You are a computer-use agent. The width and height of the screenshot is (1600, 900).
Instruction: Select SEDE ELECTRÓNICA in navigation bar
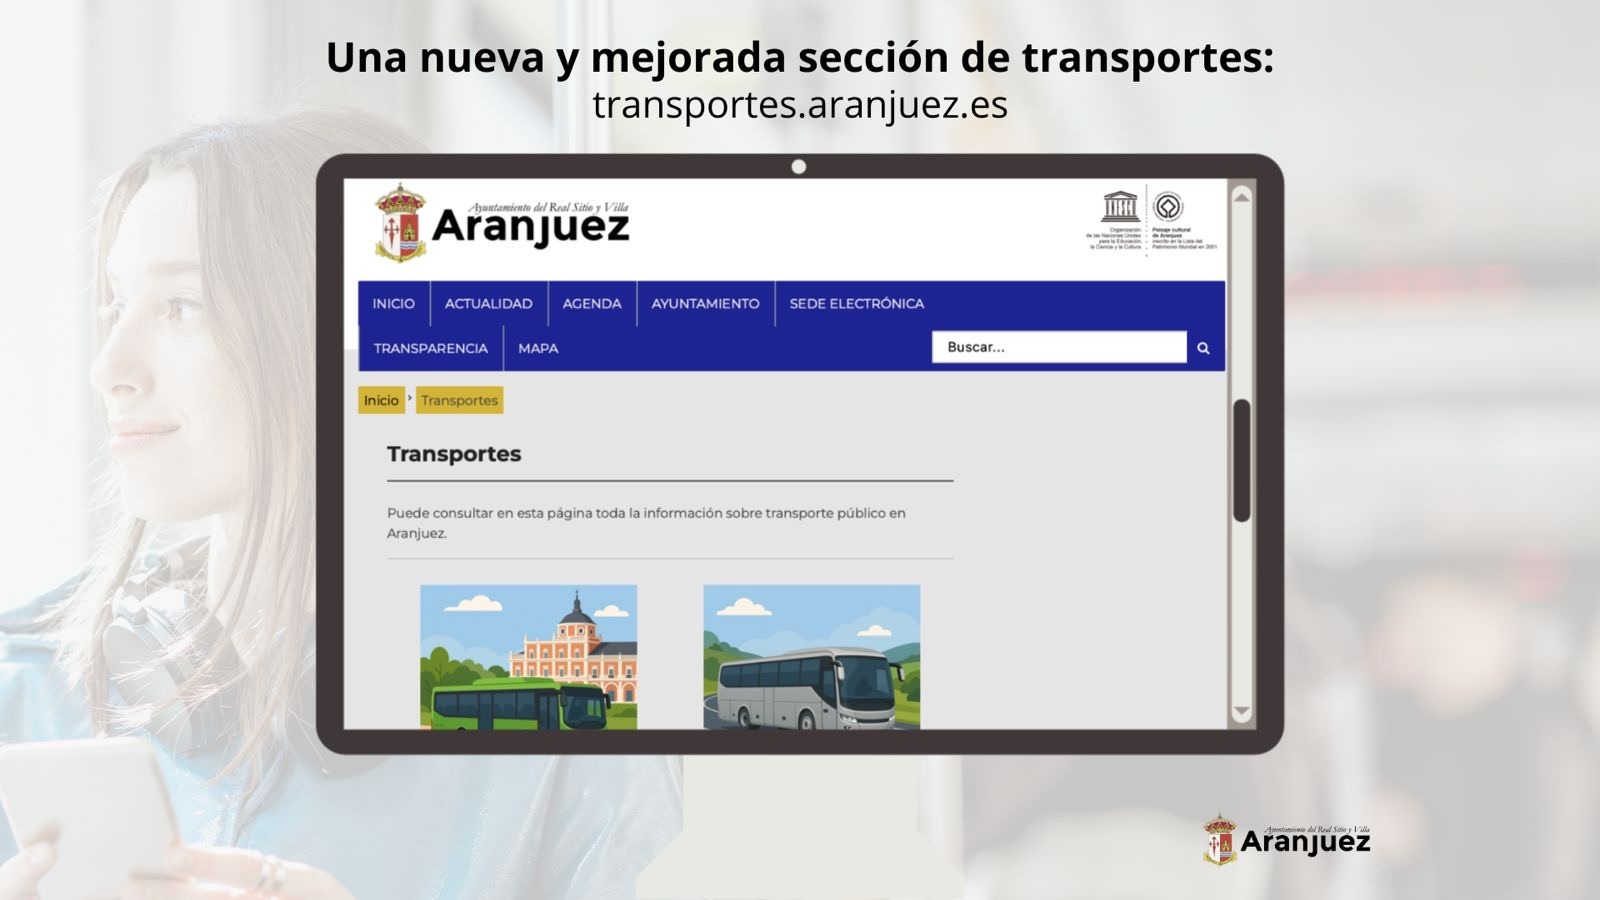[x=856, y=304]
